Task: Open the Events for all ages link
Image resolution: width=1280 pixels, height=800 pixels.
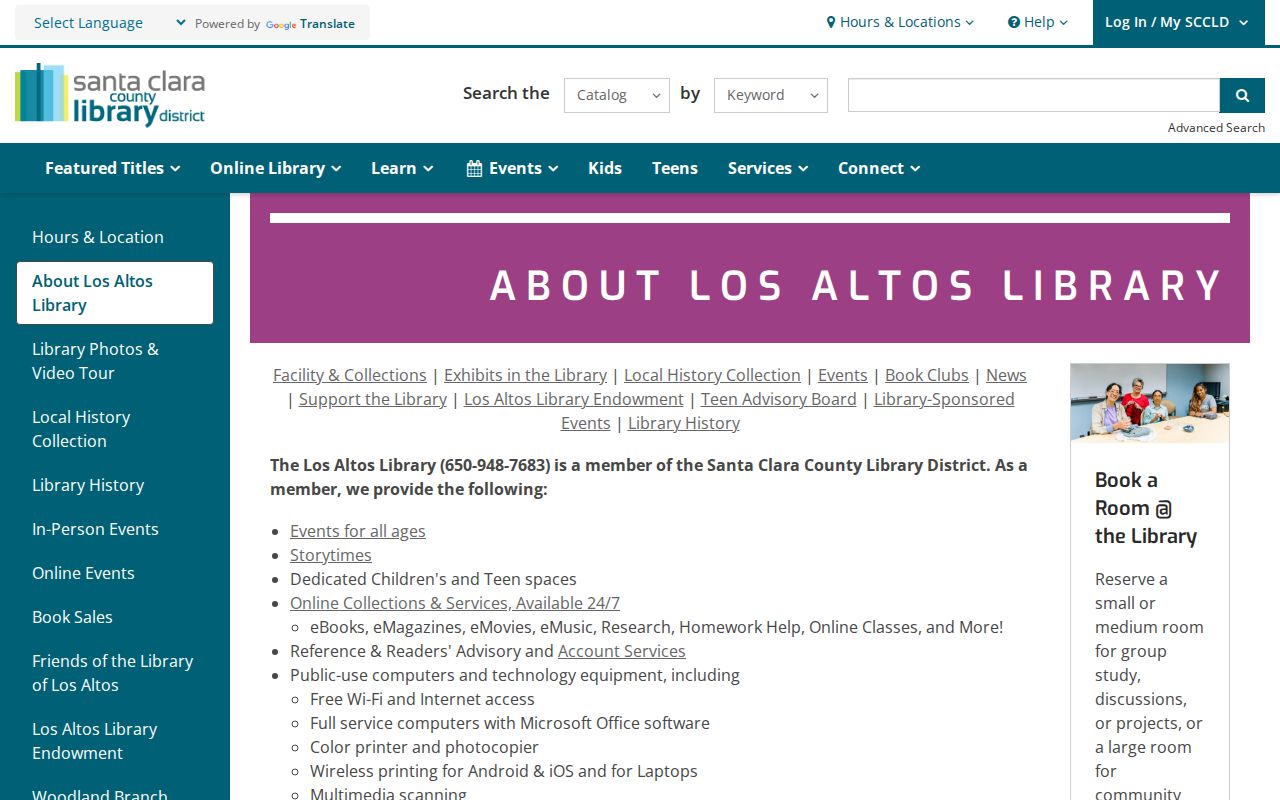Action: pyautogui.click(x=358, y=531)
